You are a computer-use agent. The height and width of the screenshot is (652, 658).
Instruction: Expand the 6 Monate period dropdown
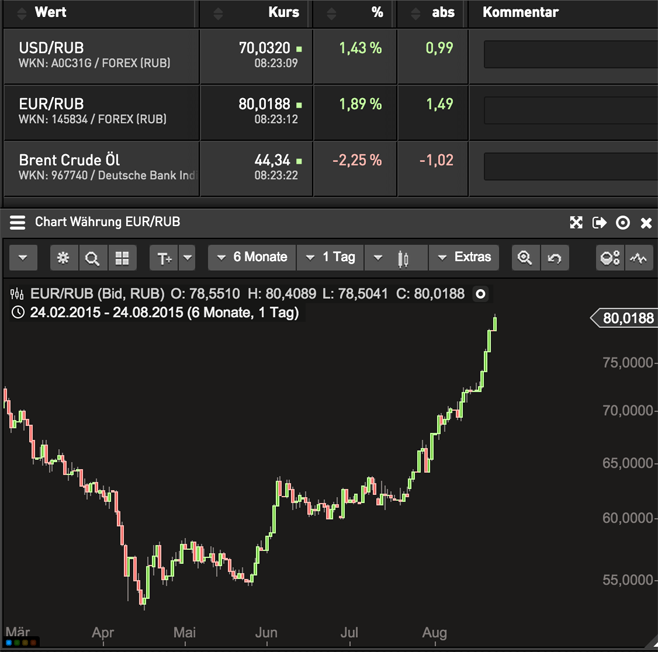tap(252, 258)
